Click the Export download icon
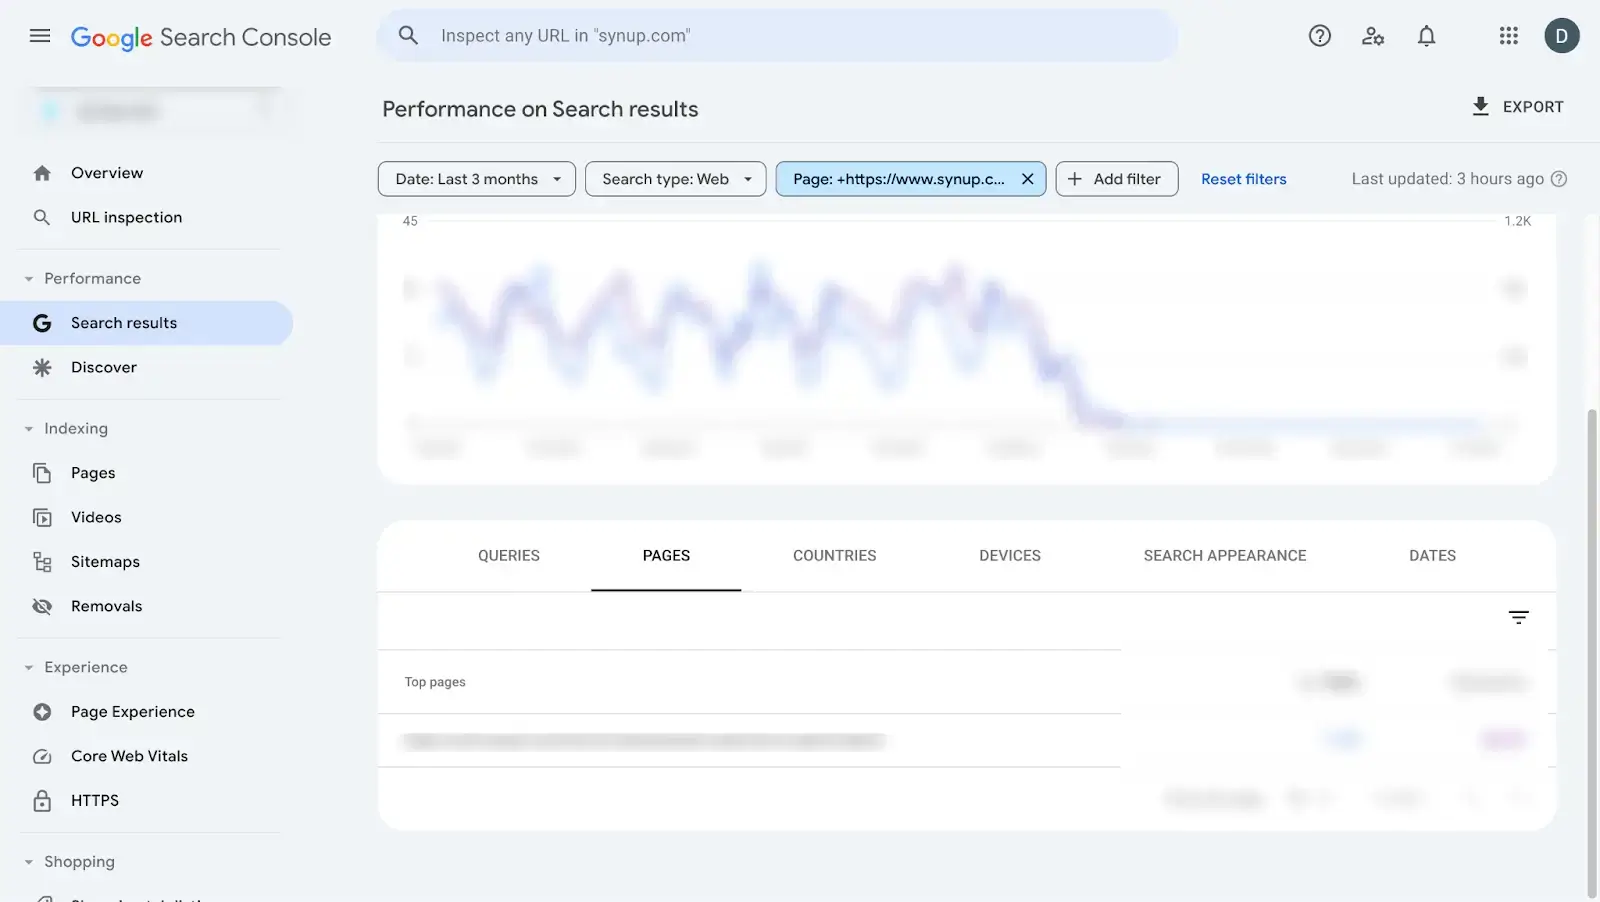Screen dimensions: 1600x902 pos(1481,106)
